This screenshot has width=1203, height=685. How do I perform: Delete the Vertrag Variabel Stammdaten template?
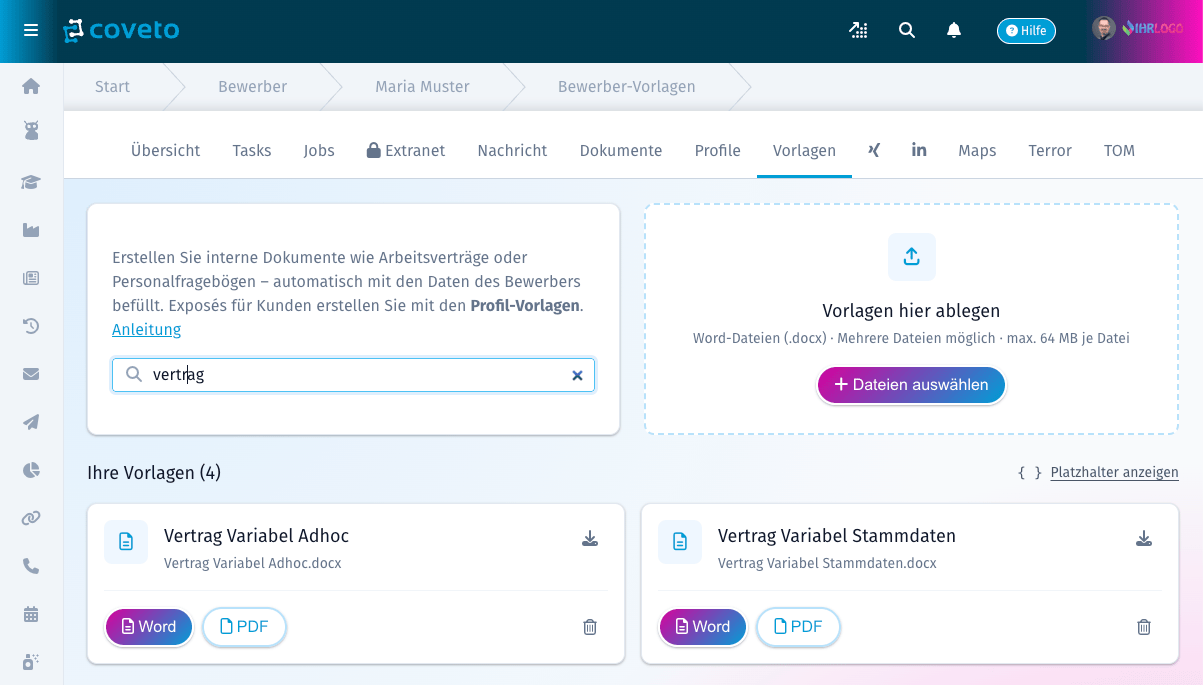(1144, 627)
